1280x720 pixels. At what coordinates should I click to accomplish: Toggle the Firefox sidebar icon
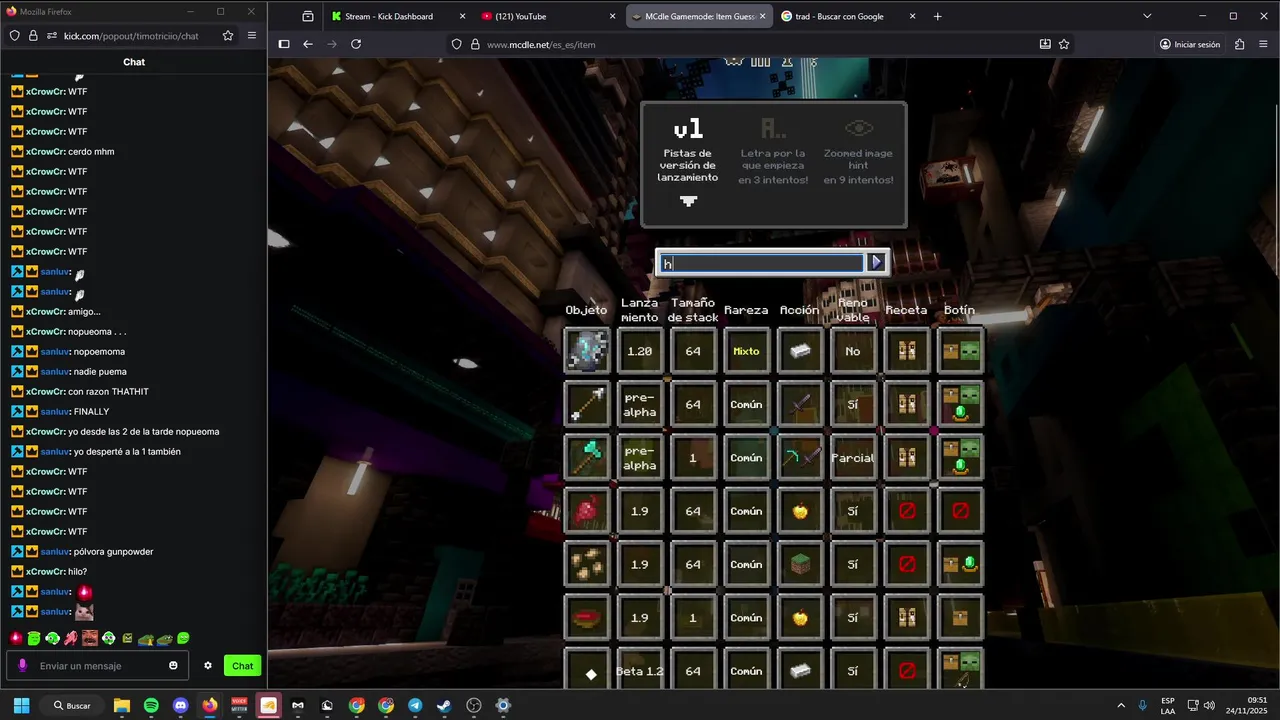284,44
